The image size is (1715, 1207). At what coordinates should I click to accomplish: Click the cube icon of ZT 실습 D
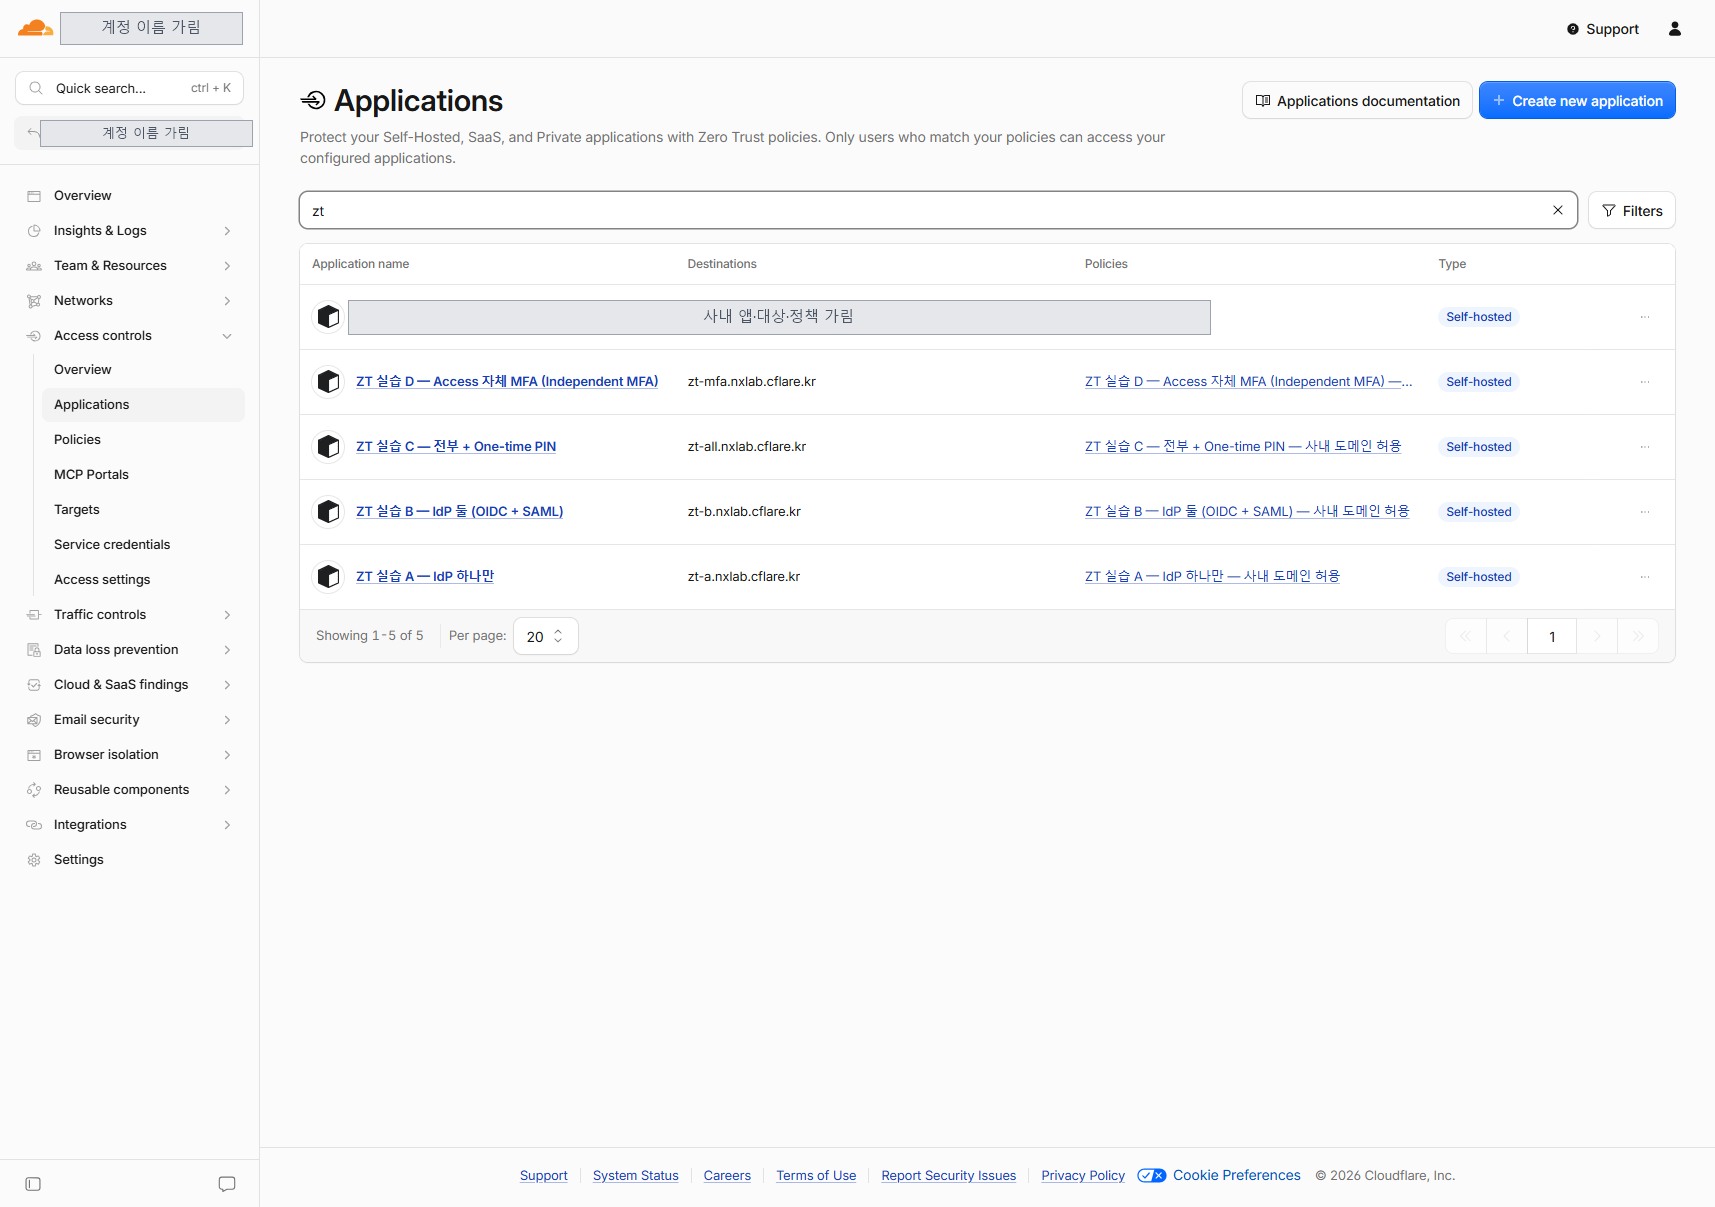click(x=328, y=382)
